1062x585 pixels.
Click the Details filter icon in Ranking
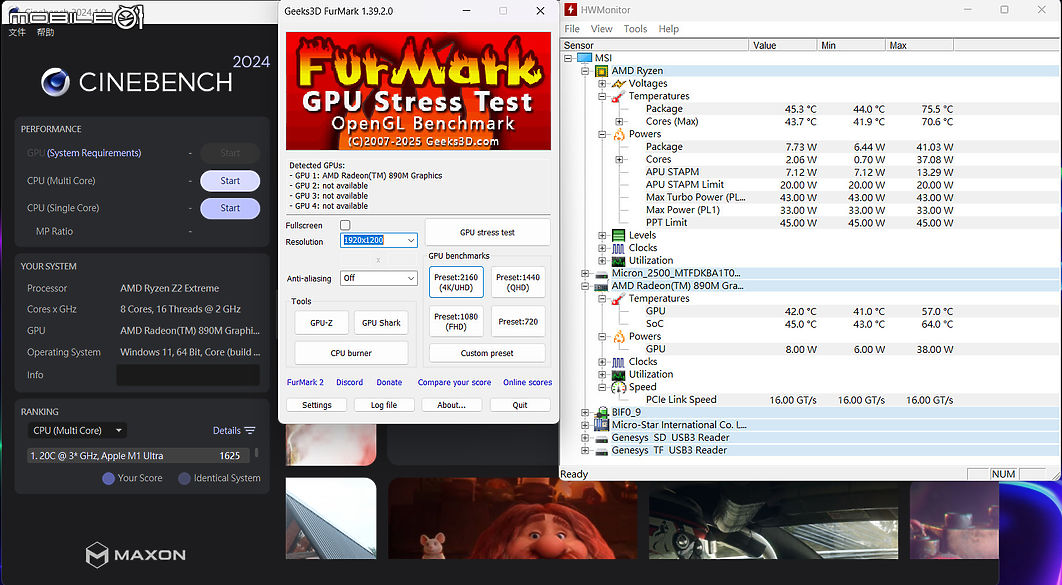click(x=250, y=431)
